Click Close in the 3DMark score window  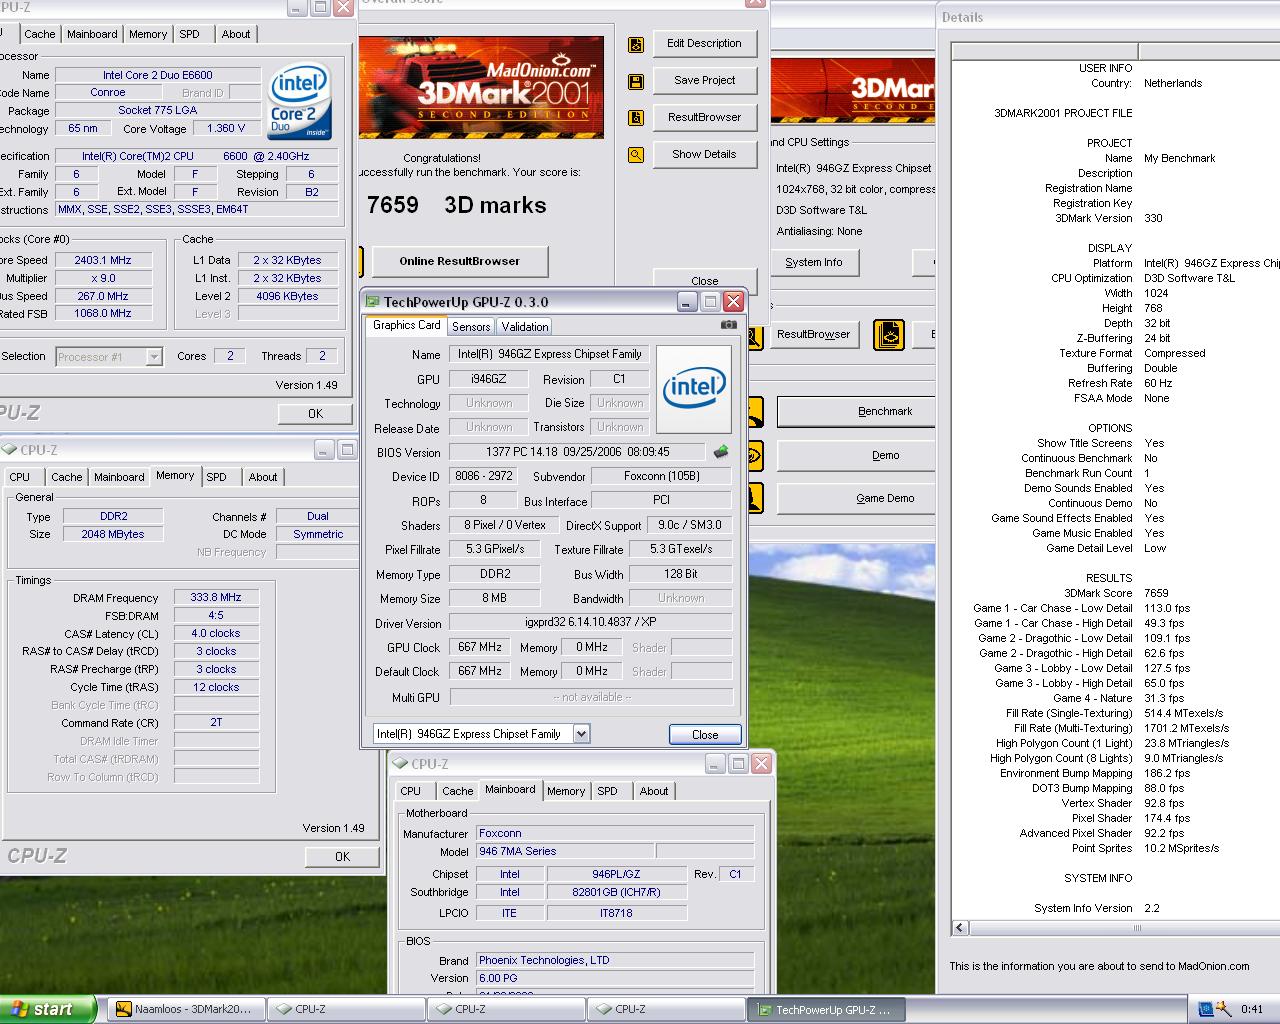coord(704,281)
